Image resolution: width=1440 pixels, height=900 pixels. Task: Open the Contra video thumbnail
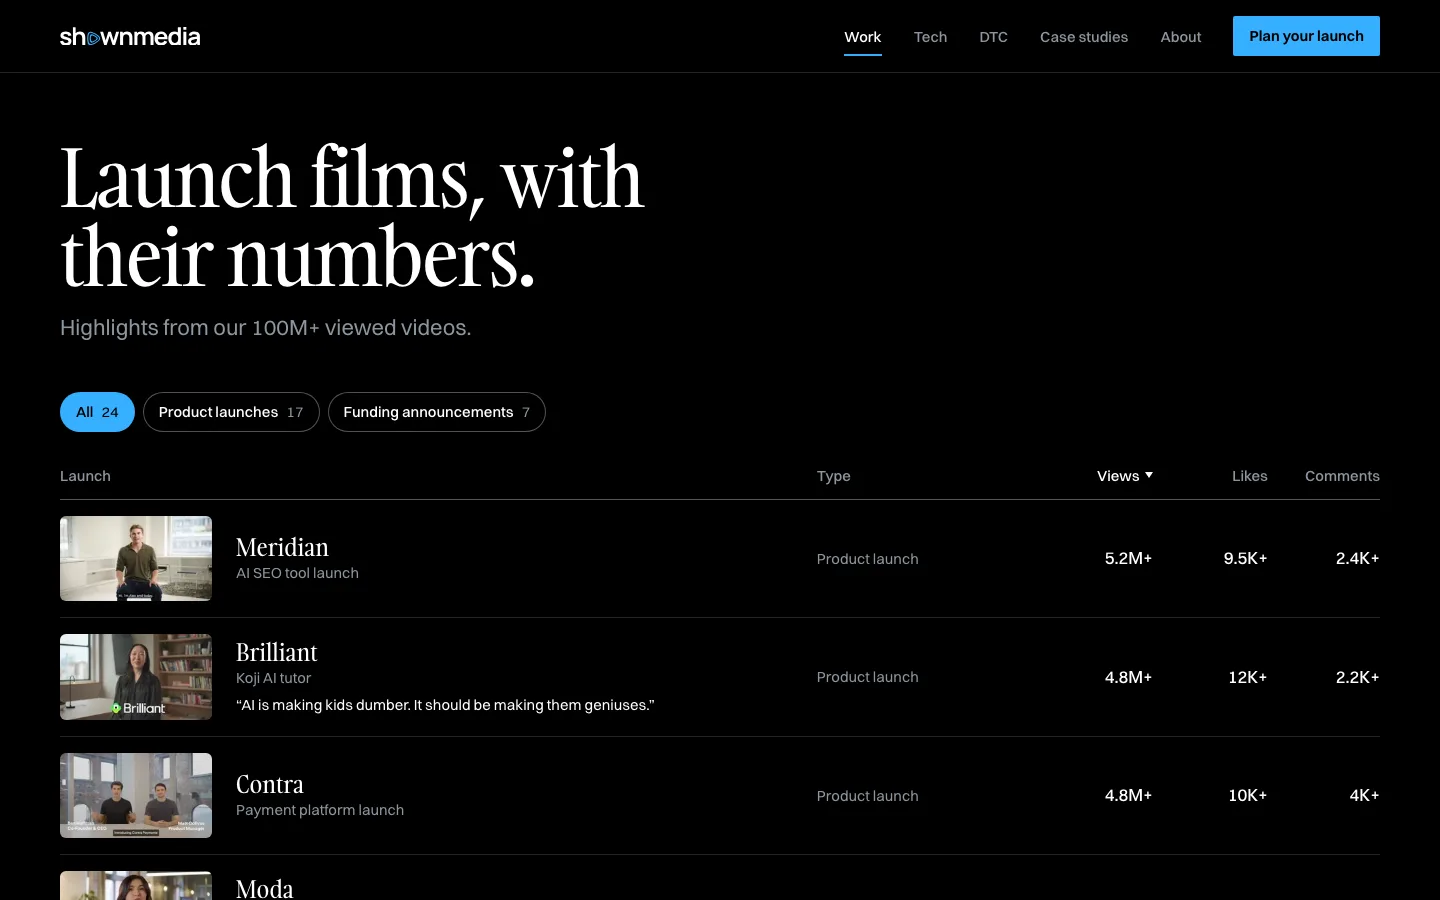[x=136, y=795]
